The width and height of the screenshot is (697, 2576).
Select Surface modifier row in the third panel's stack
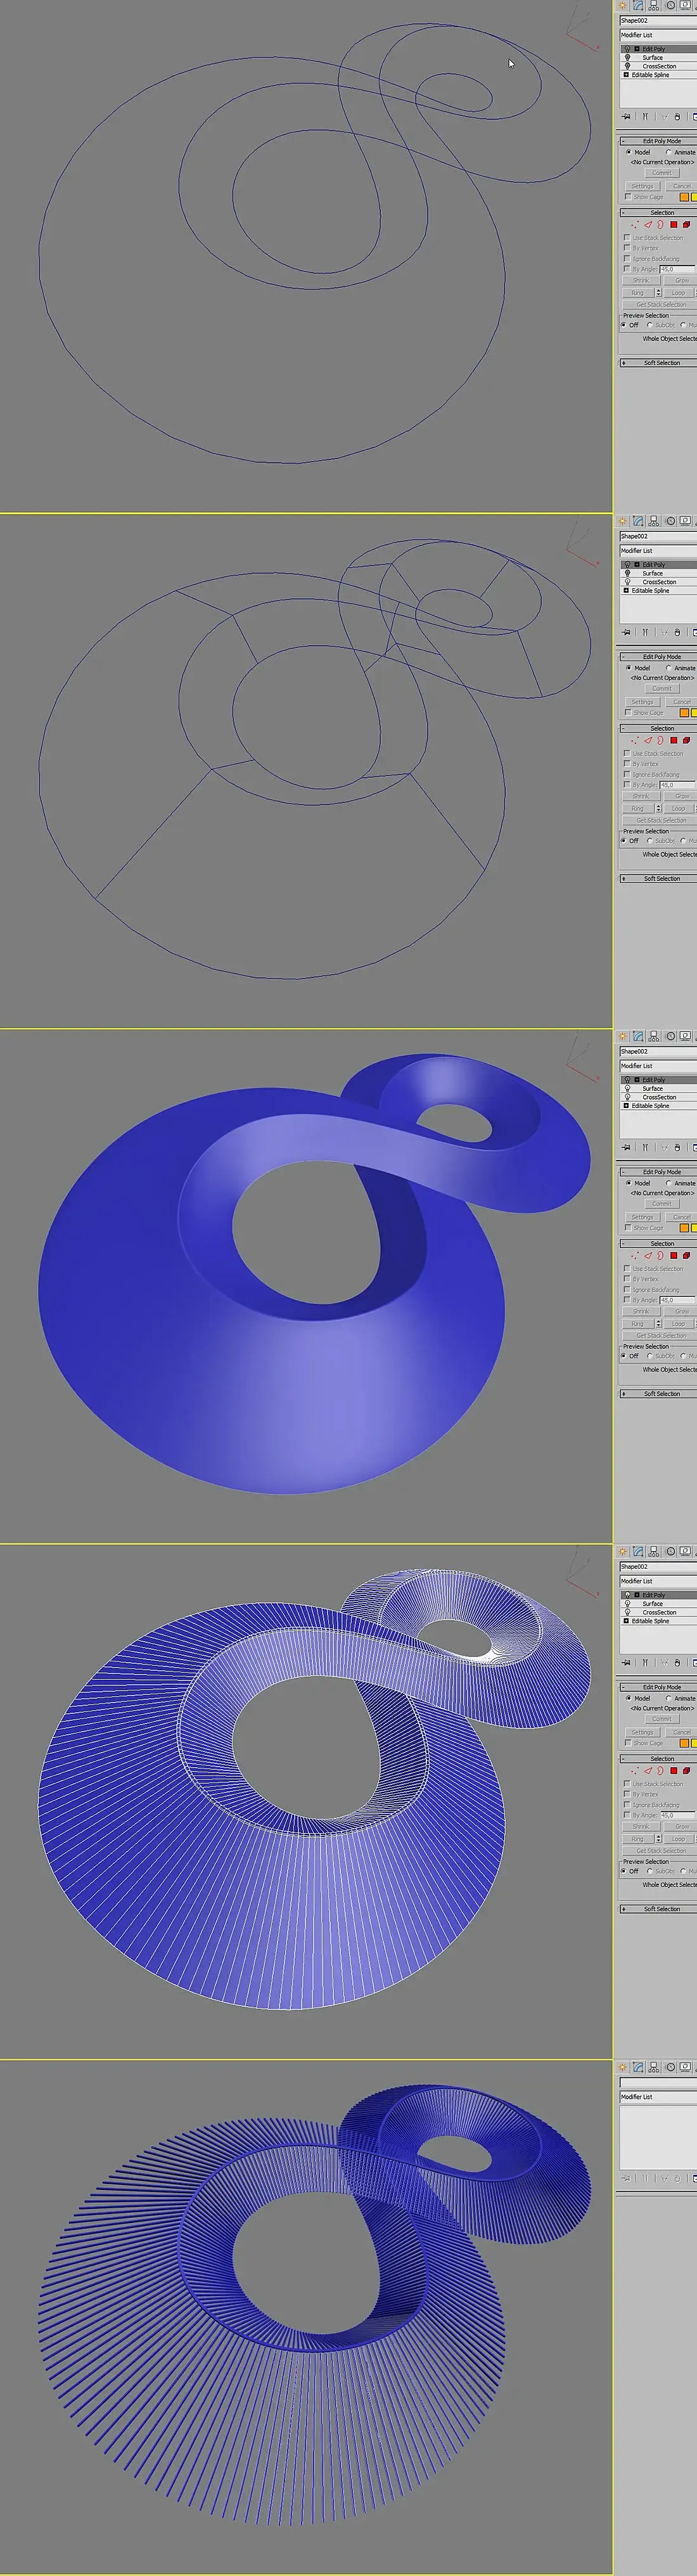[659, 1088]
